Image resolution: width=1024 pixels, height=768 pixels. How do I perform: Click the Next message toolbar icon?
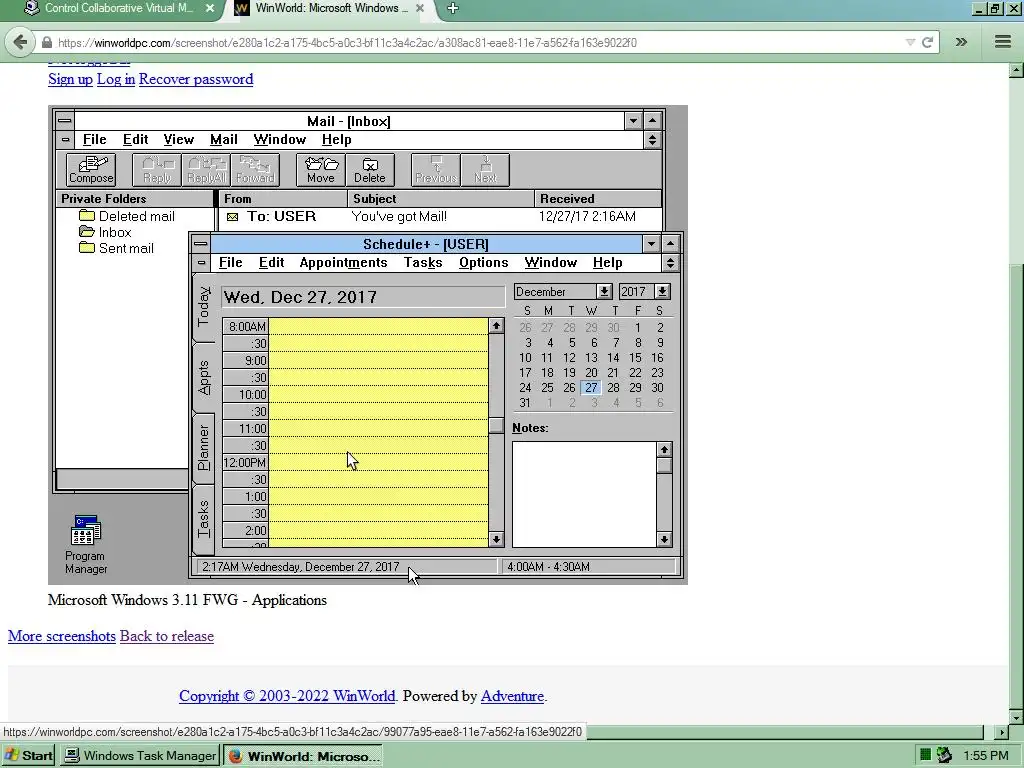pyautogui.click(x=485, y=170)
